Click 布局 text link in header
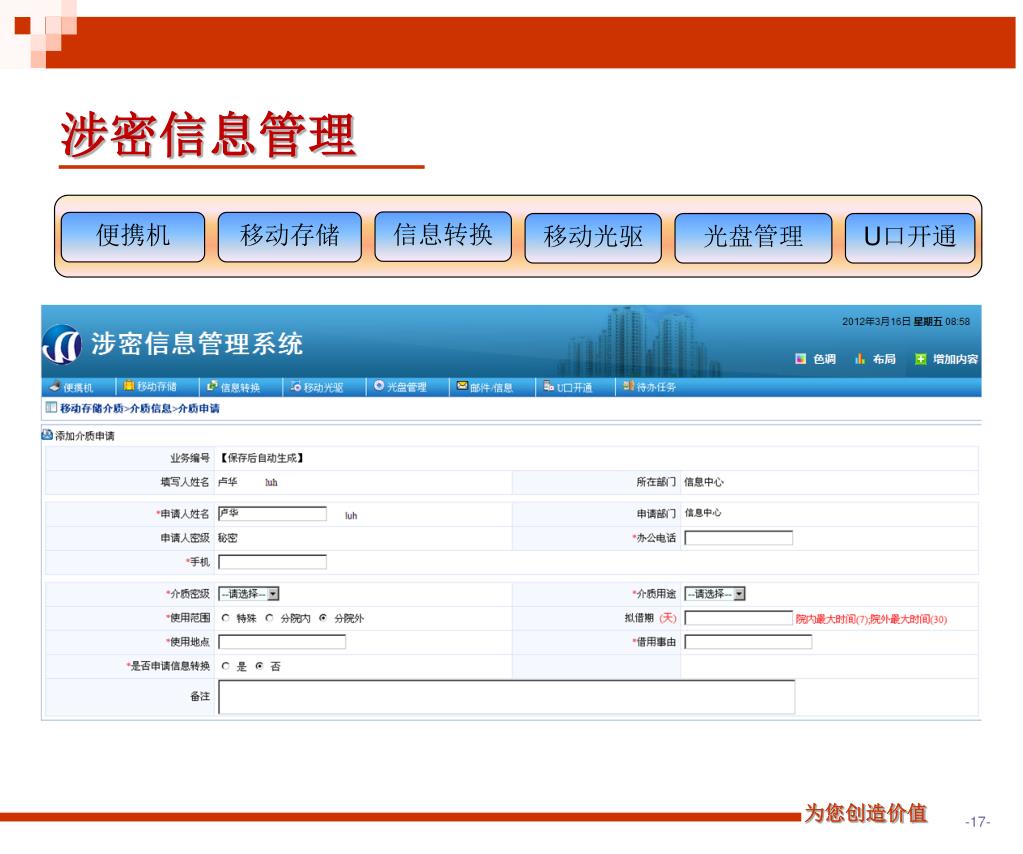The height and width of the screenshot is (854, 1023). 884,359
